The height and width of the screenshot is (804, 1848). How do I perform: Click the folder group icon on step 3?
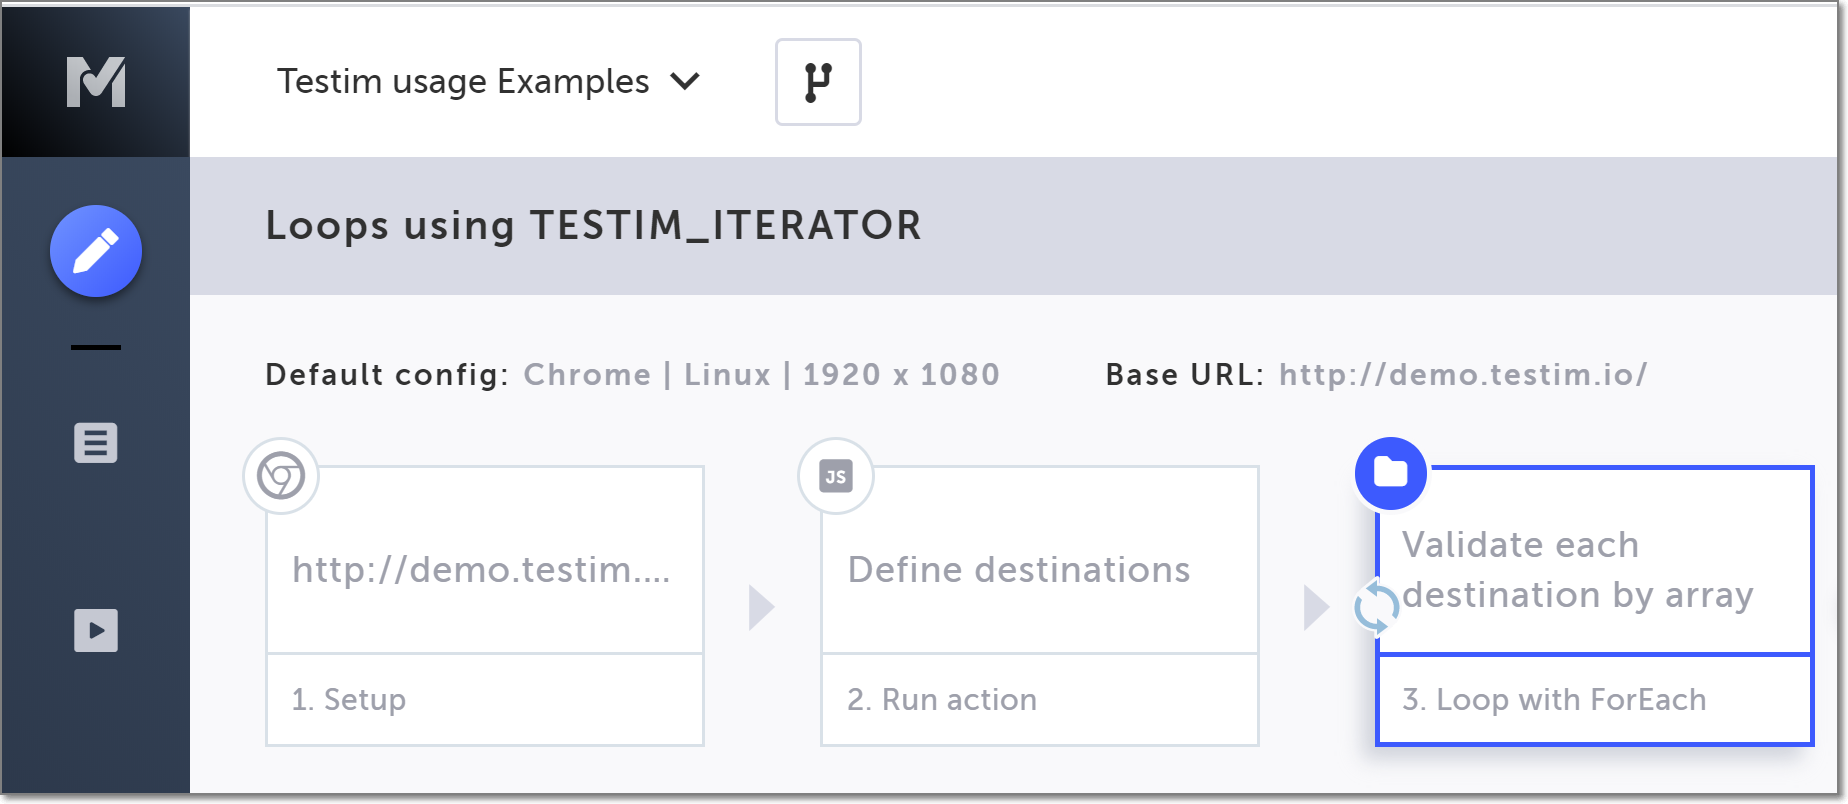(x=1391, y=473)
